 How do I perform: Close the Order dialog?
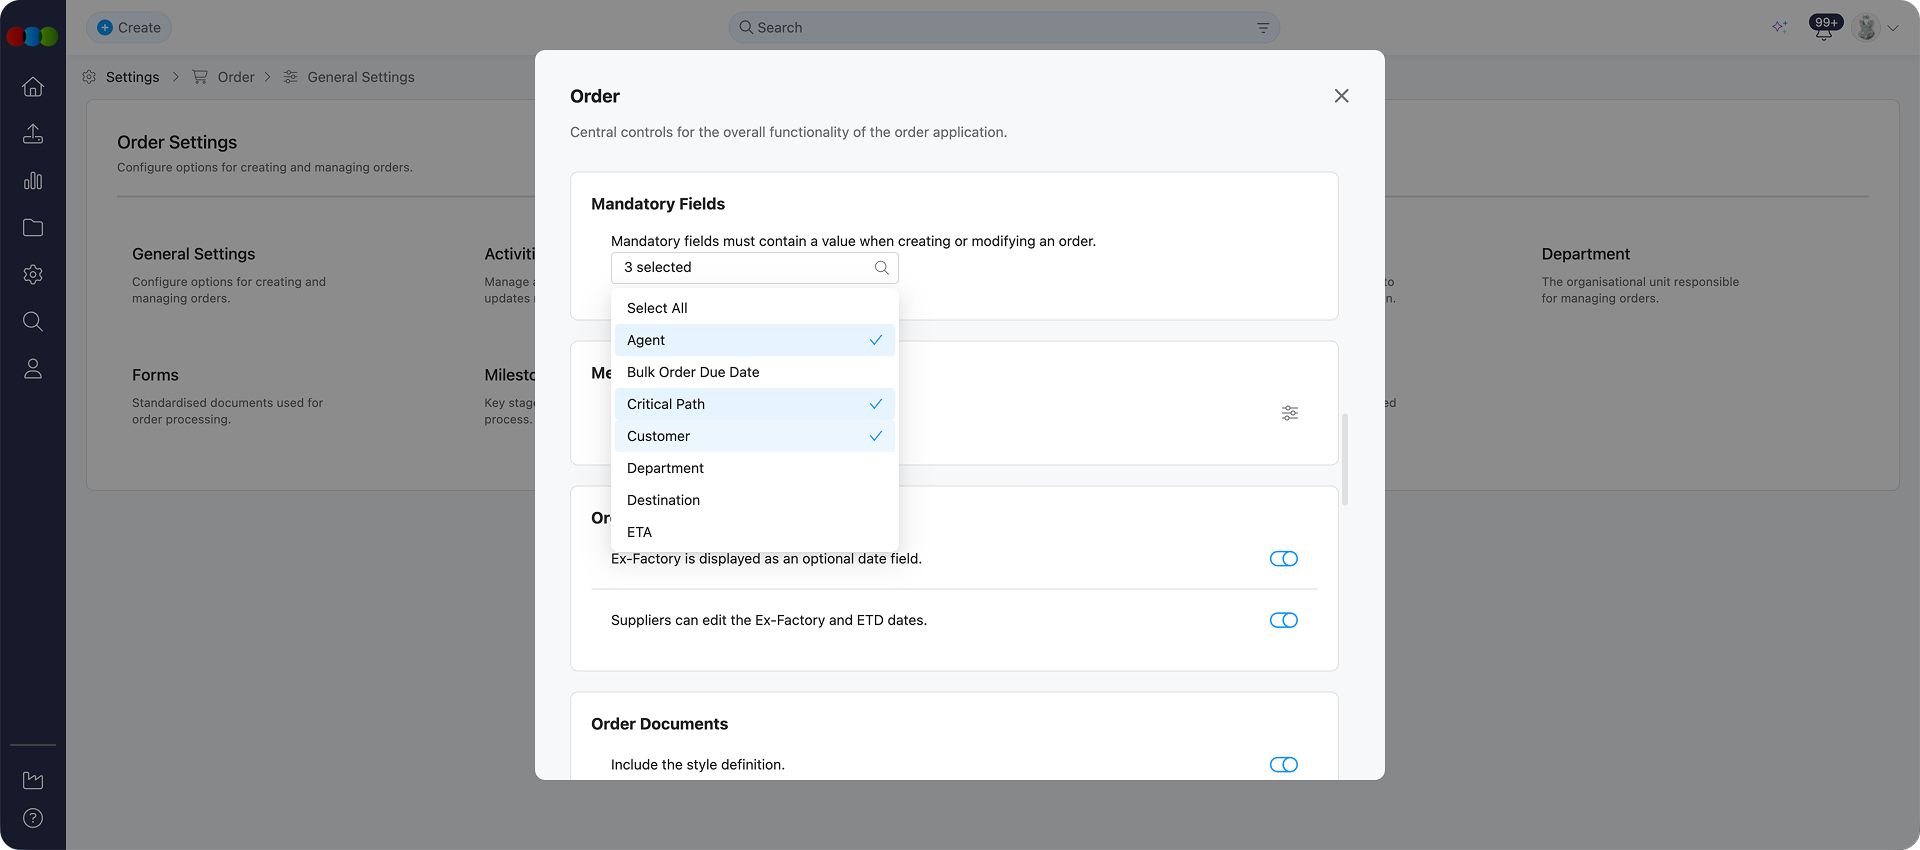coord(1341,96)
